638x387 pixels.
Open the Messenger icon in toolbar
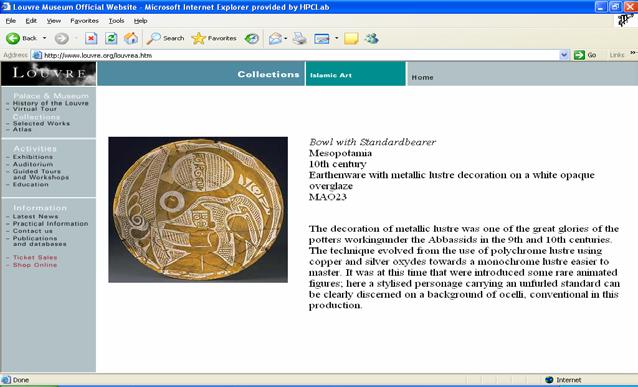(371, 38)
